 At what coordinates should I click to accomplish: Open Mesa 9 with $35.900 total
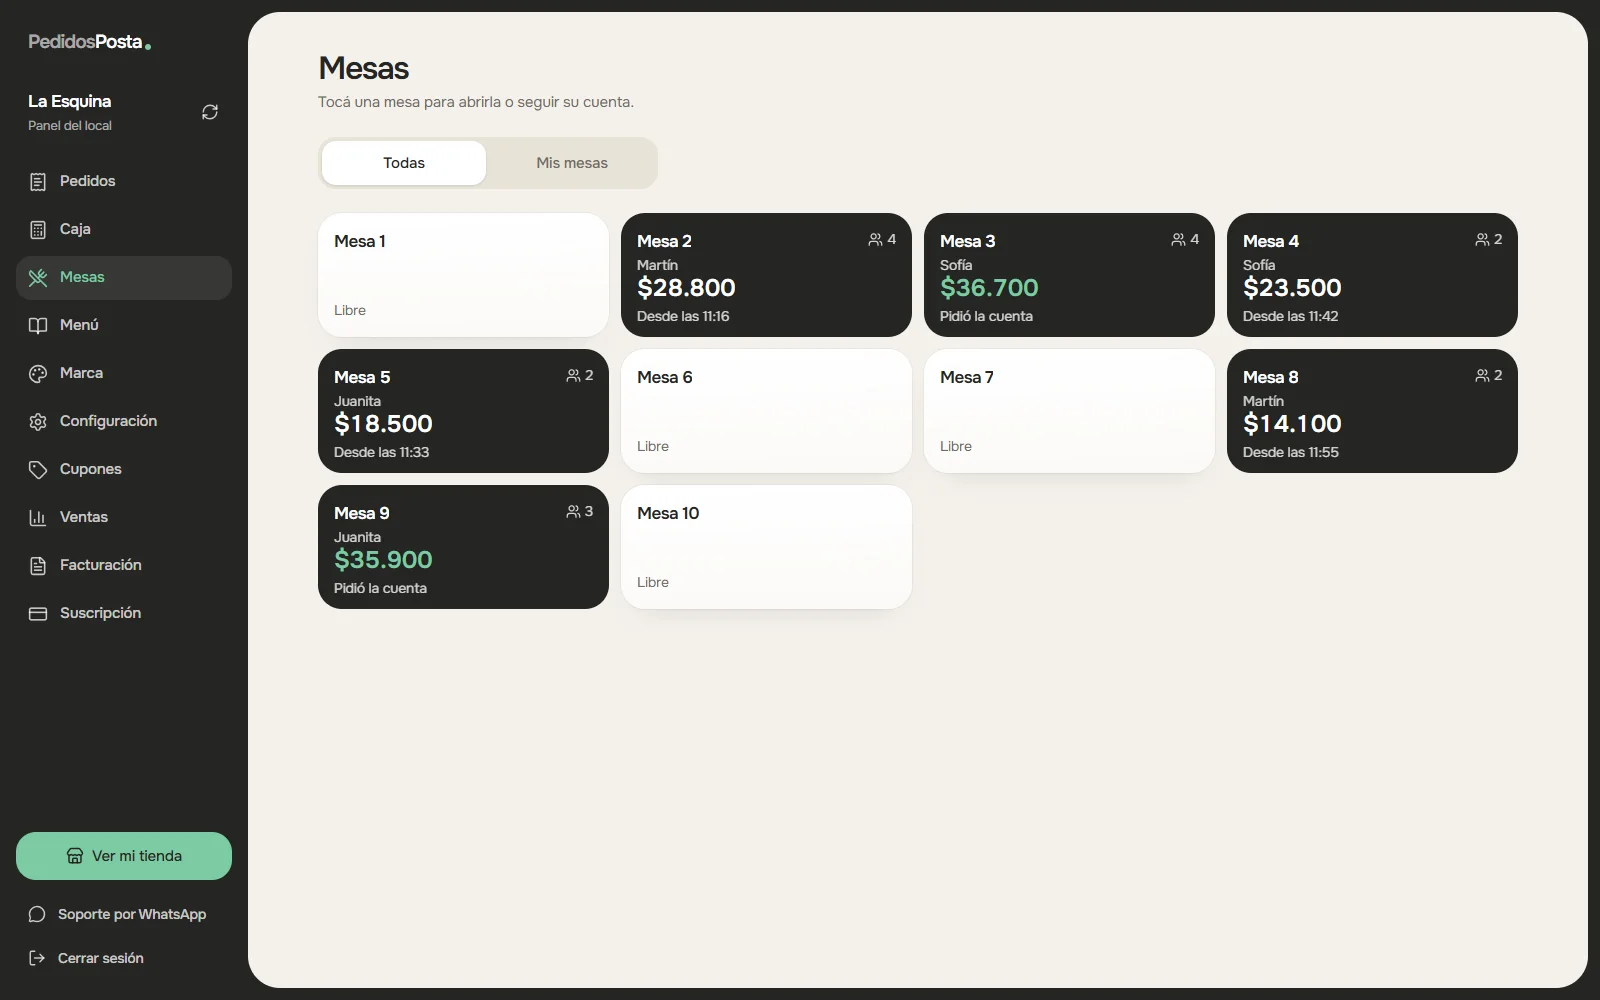463,547
